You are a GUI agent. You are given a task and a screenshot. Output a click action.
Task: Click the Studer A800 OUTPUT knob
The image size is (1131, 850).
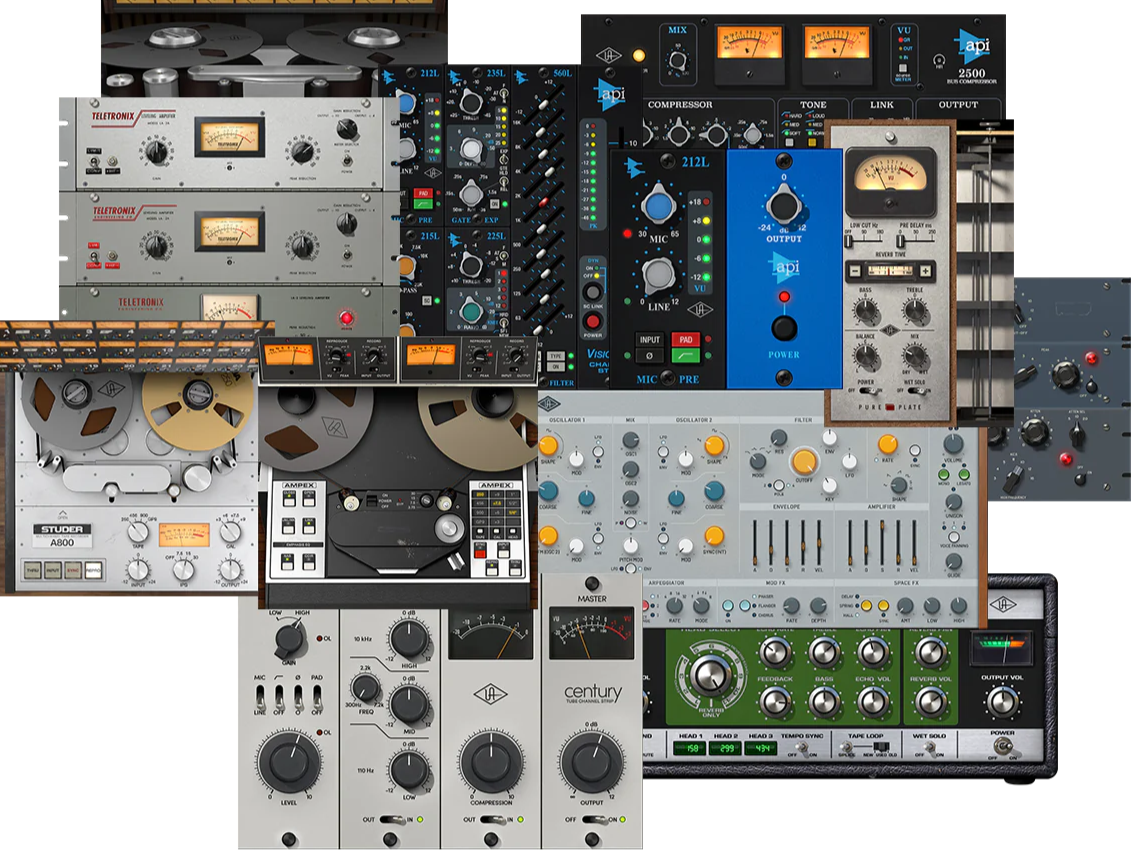pos(230,569)
